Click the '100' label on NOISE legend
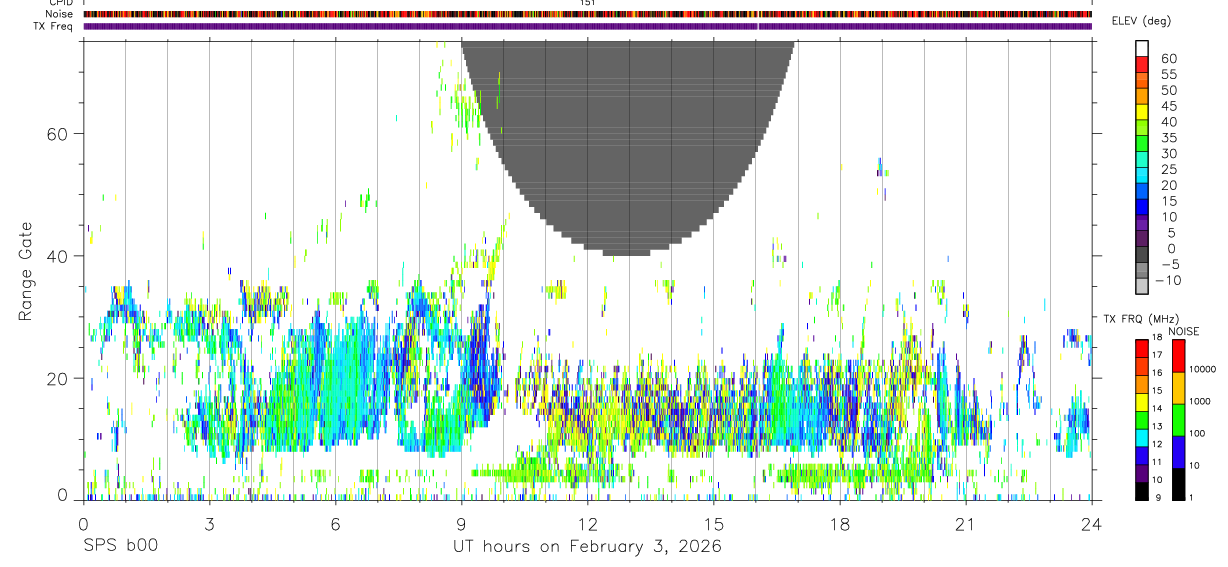Image resolution: width=1228 pixels, height=567 pixels. 1198,433
